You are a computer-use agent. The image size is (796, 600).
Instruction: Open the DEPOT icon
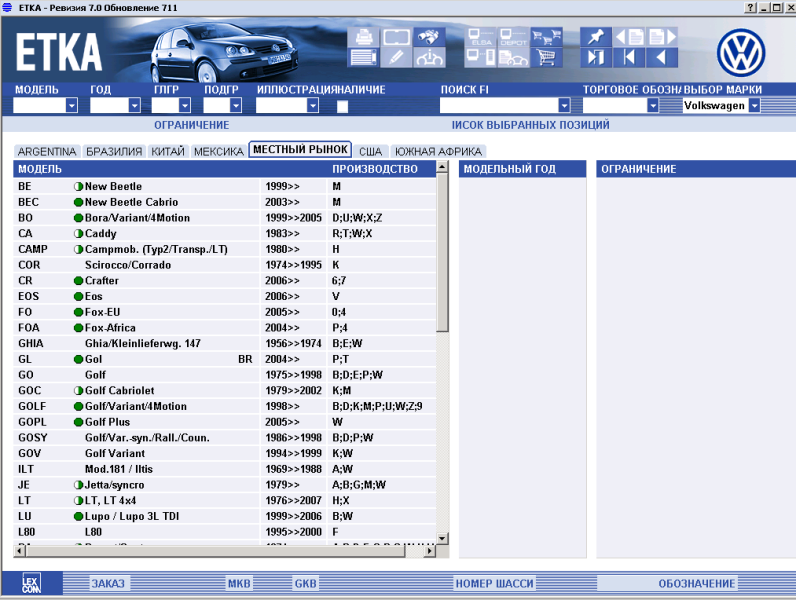(x=513, y=37)
